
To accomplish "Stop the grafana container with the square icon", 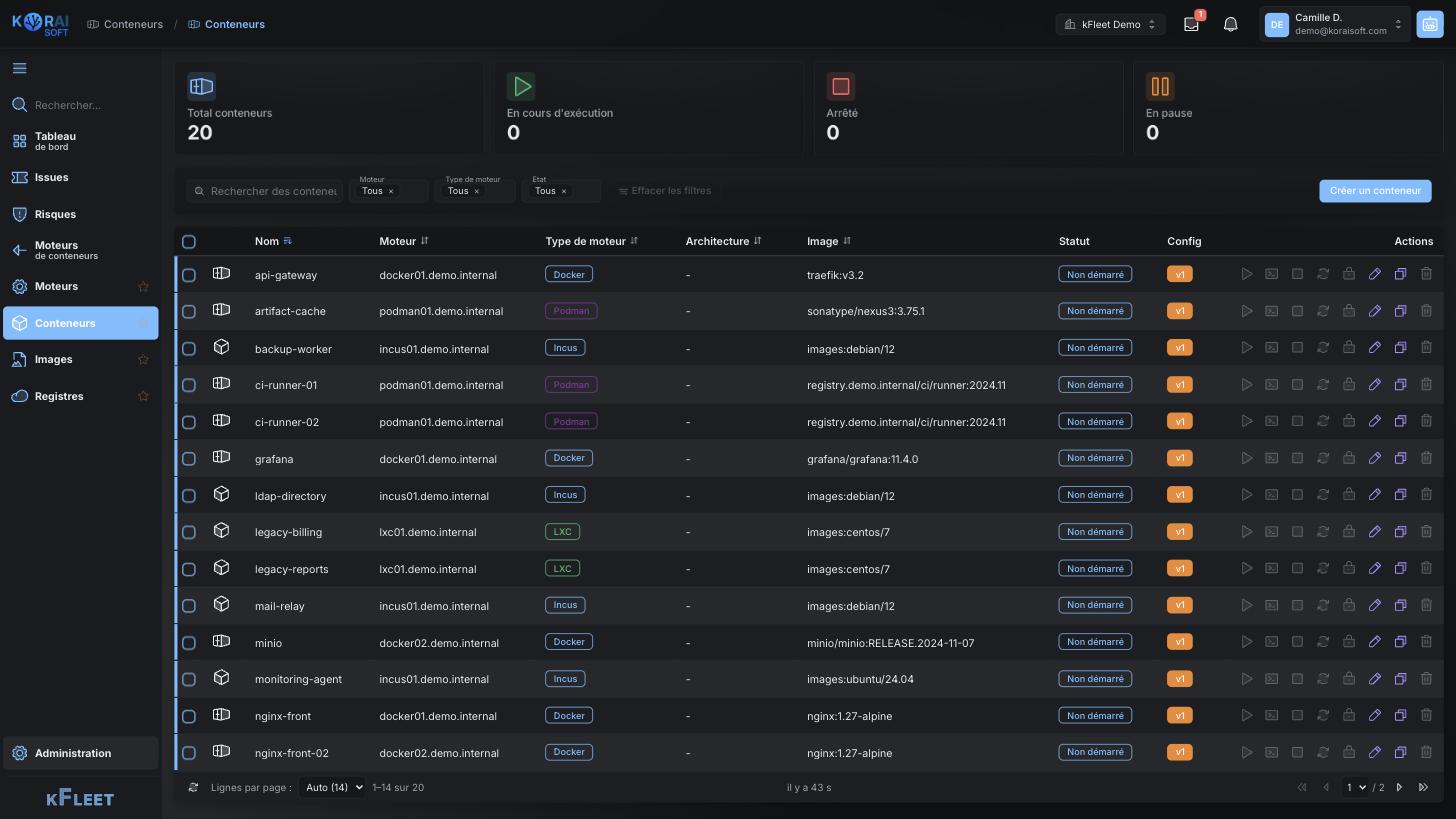I will 1297,458.
